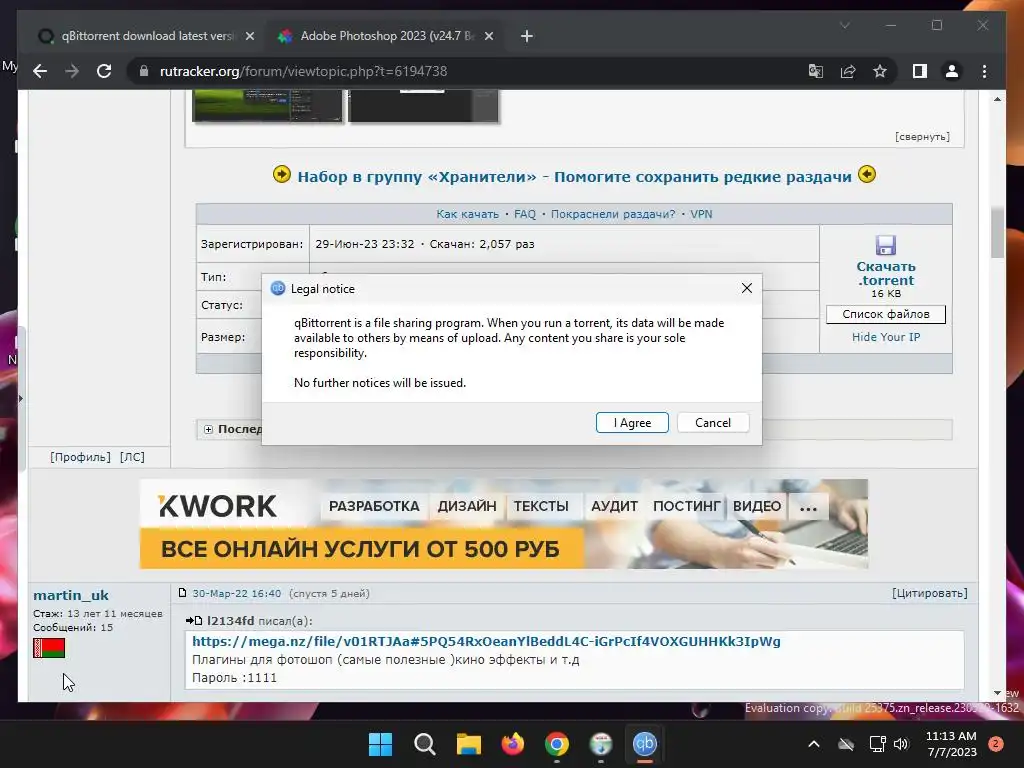Viewport: 1024px width, 768px height.
Task: Close the qBittorrent download browser tab
Action: coord(249,36)
